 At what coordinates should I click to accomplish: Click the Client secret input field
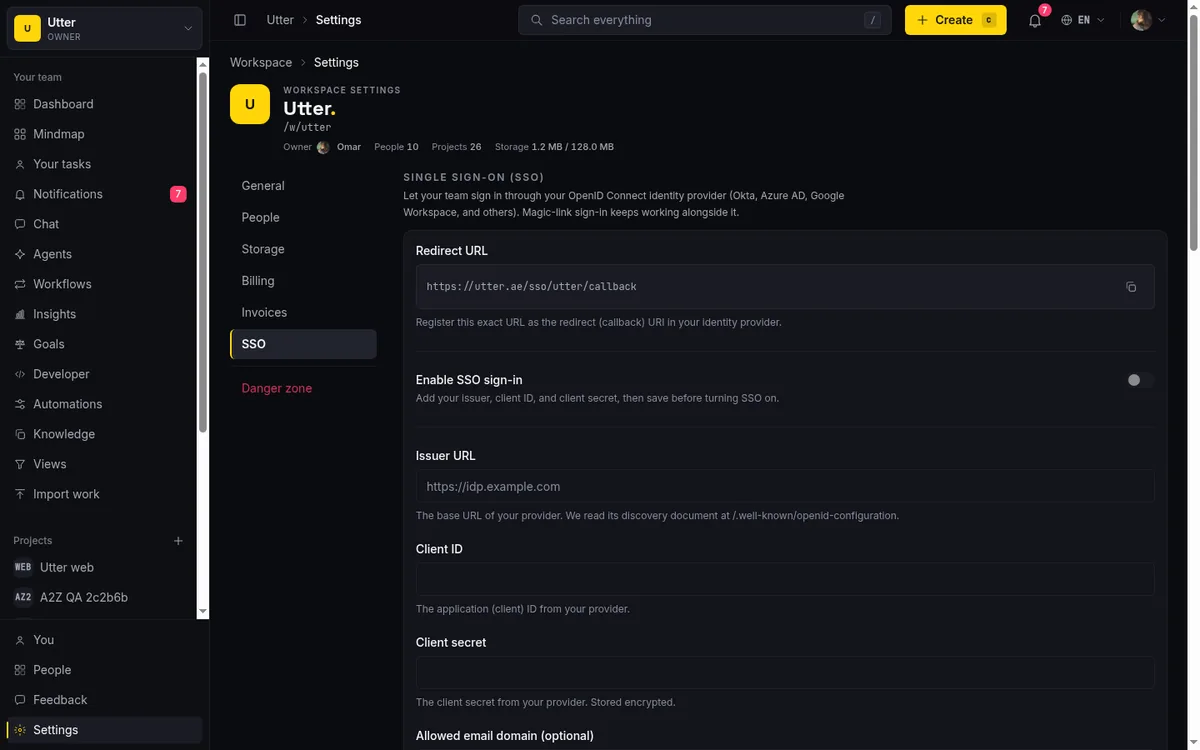(785, 673)
